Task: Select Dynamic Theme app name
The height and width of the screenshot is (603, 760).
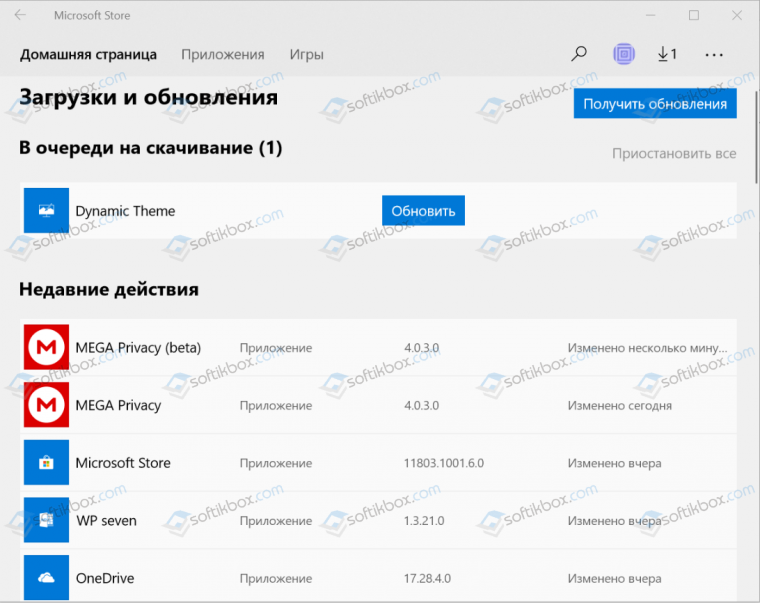Action: pos(125,211)
